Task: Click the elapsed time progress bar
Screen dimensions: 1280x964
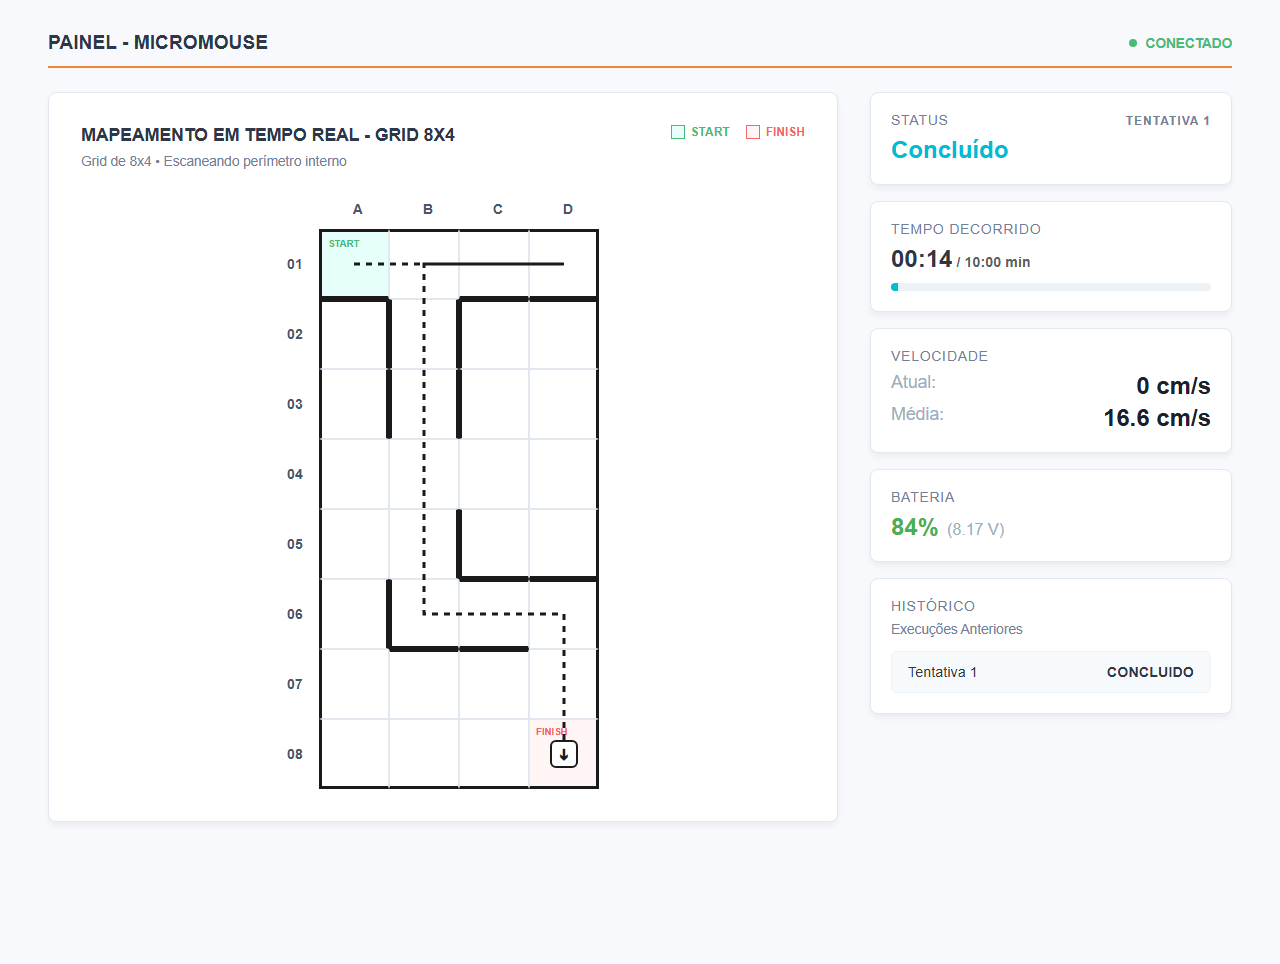Action: click(x=1051, y=287)
